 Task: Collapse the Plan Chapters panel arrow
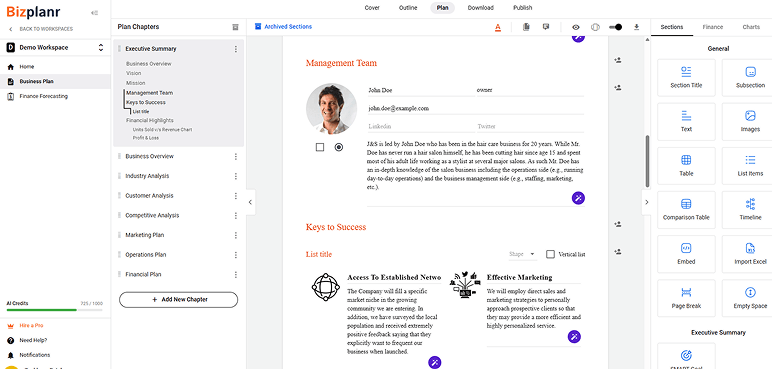coord(250,202)
